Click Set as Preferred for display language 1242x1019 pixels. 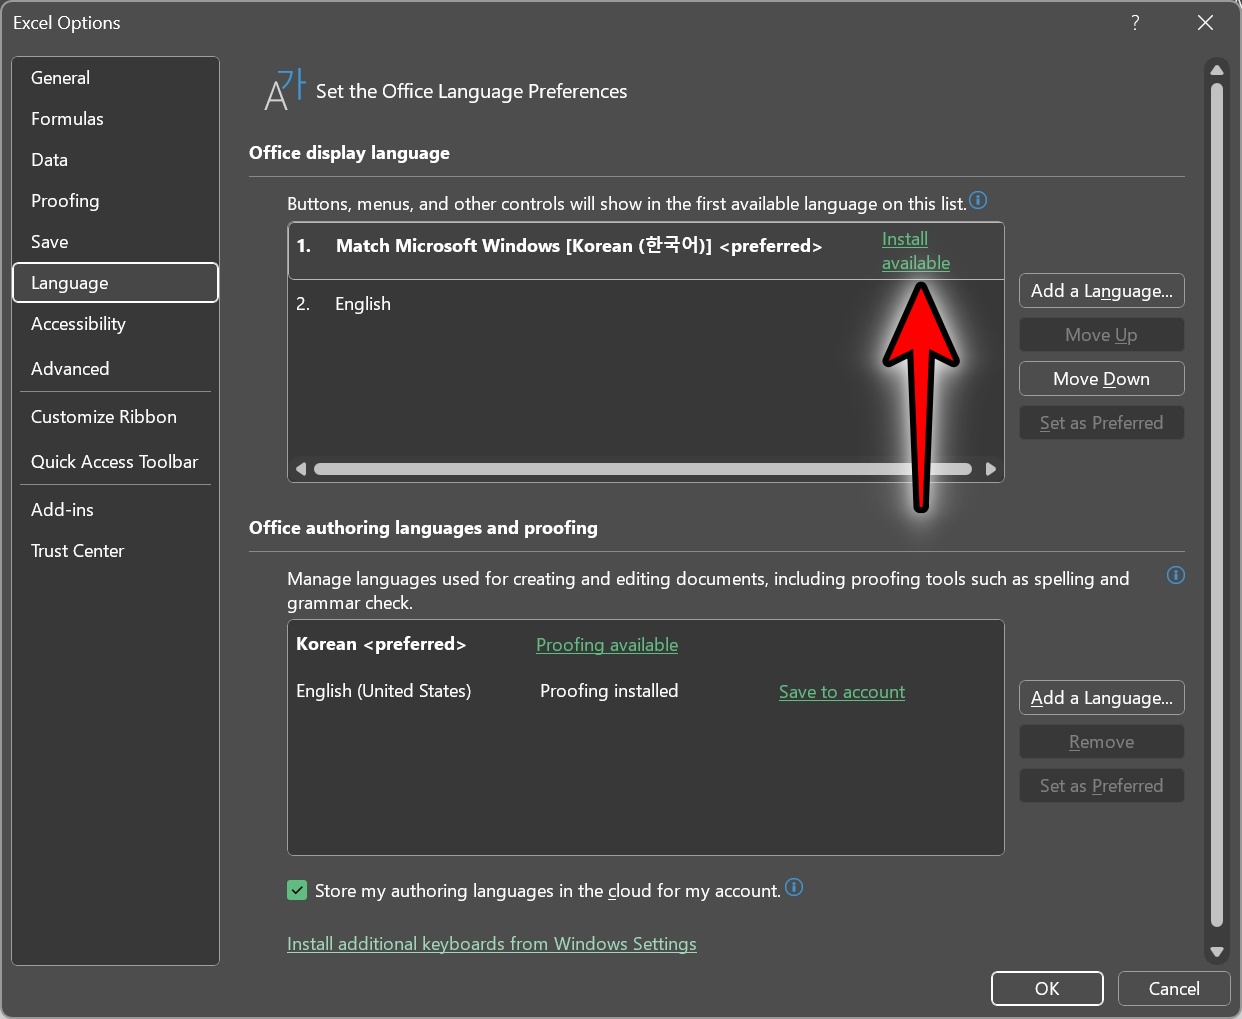coord(1102,423)
